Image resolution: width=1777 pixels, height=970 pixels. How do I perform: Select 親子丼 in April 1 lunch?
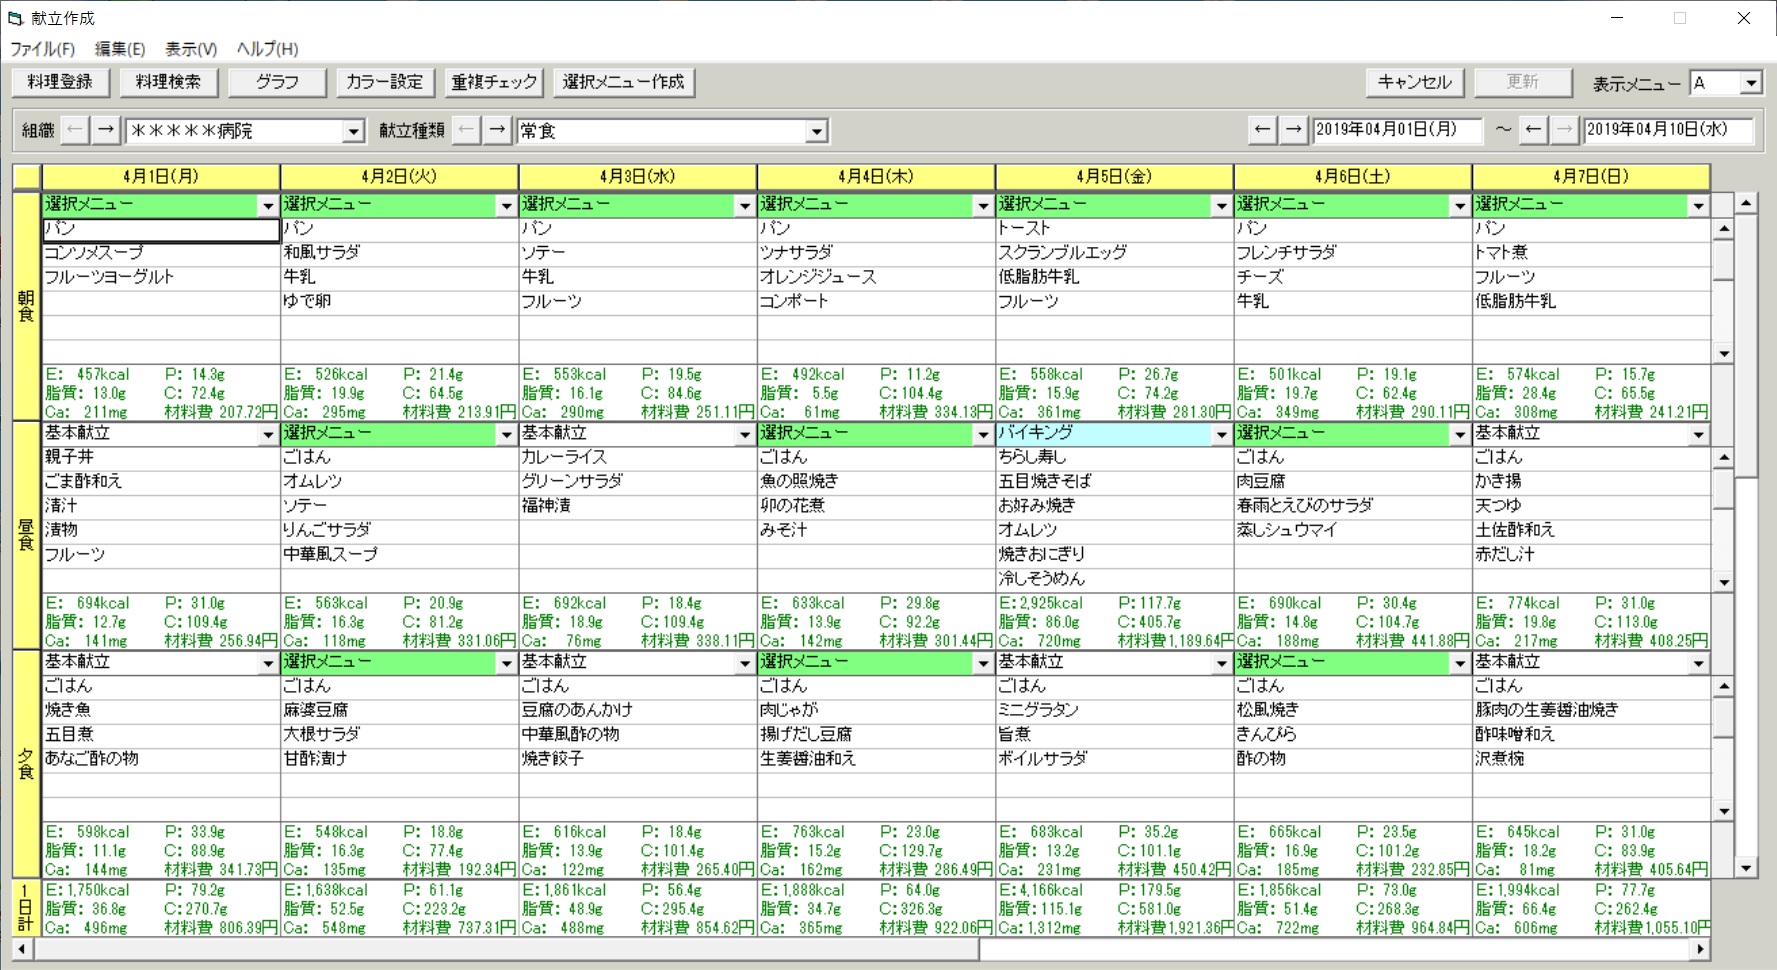point(161,457)
